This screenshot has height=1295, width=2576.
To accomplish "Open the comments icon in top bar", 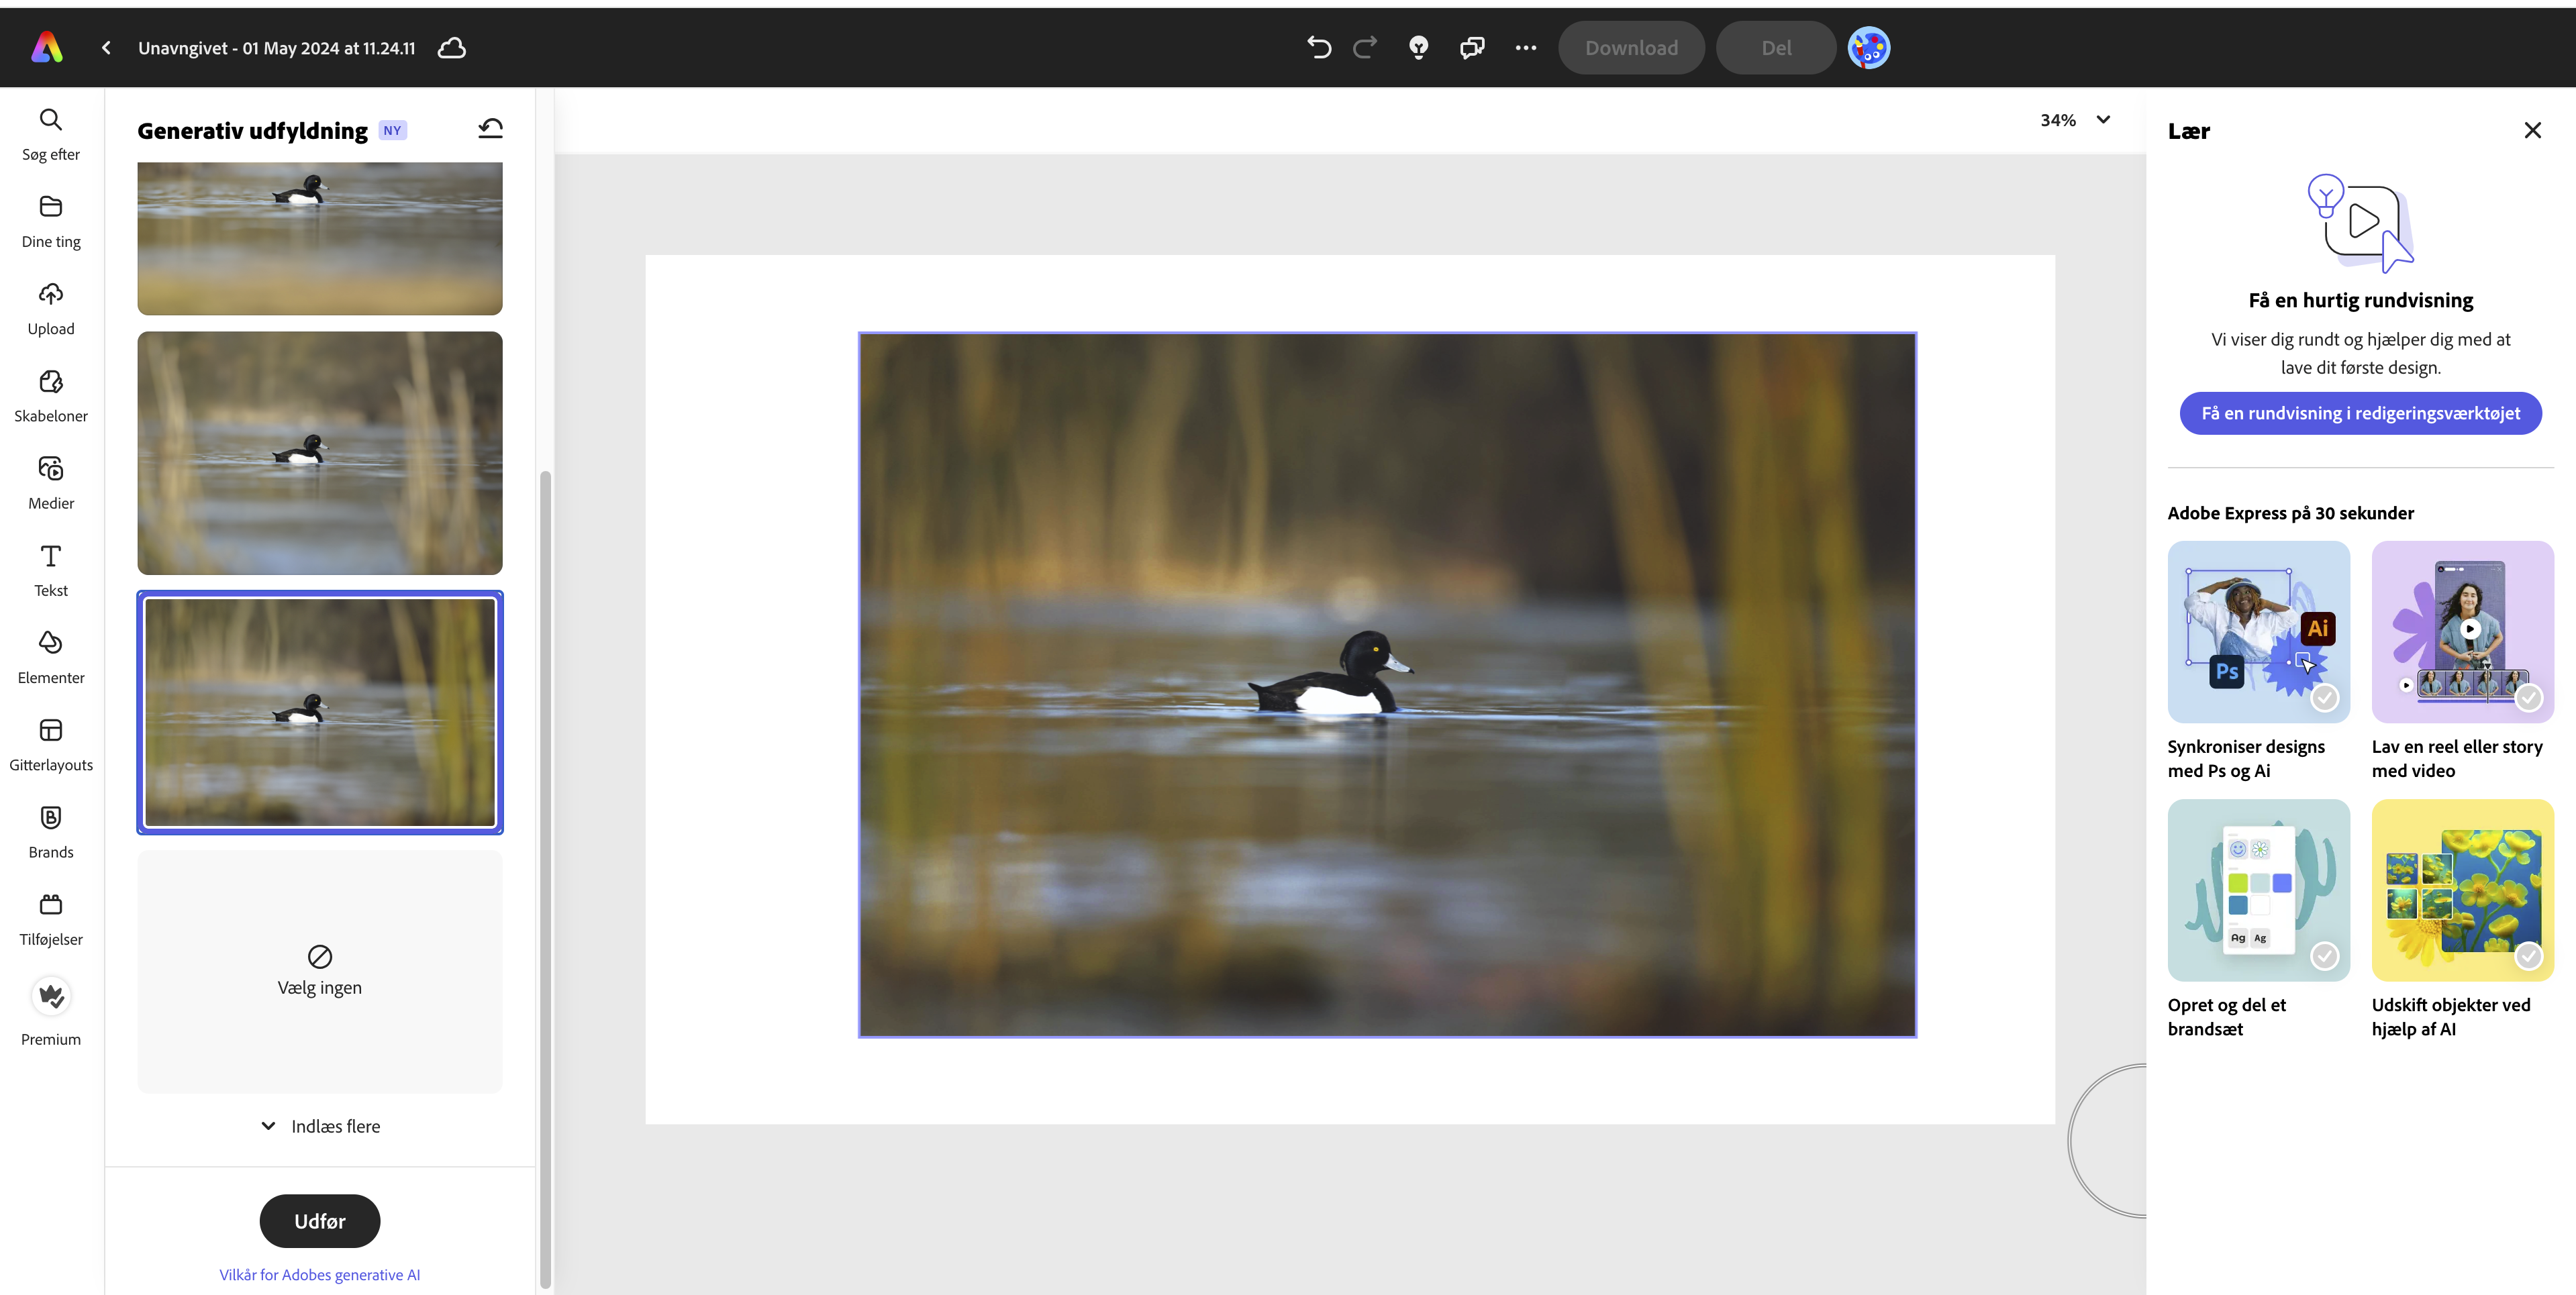I will 1472,47.
